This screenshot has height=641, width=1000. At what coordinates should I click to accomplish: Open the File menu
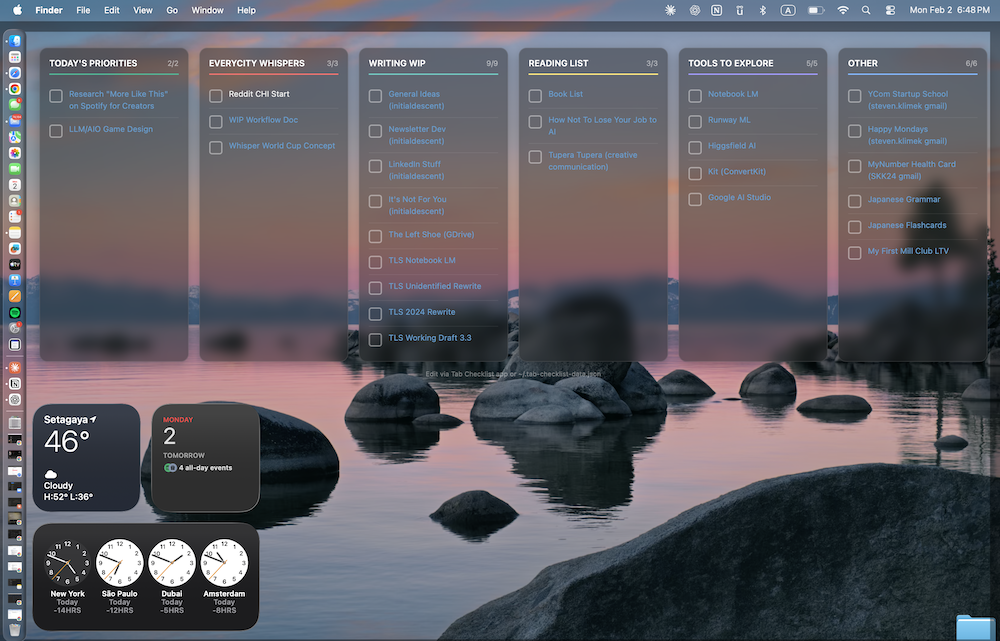83,10
